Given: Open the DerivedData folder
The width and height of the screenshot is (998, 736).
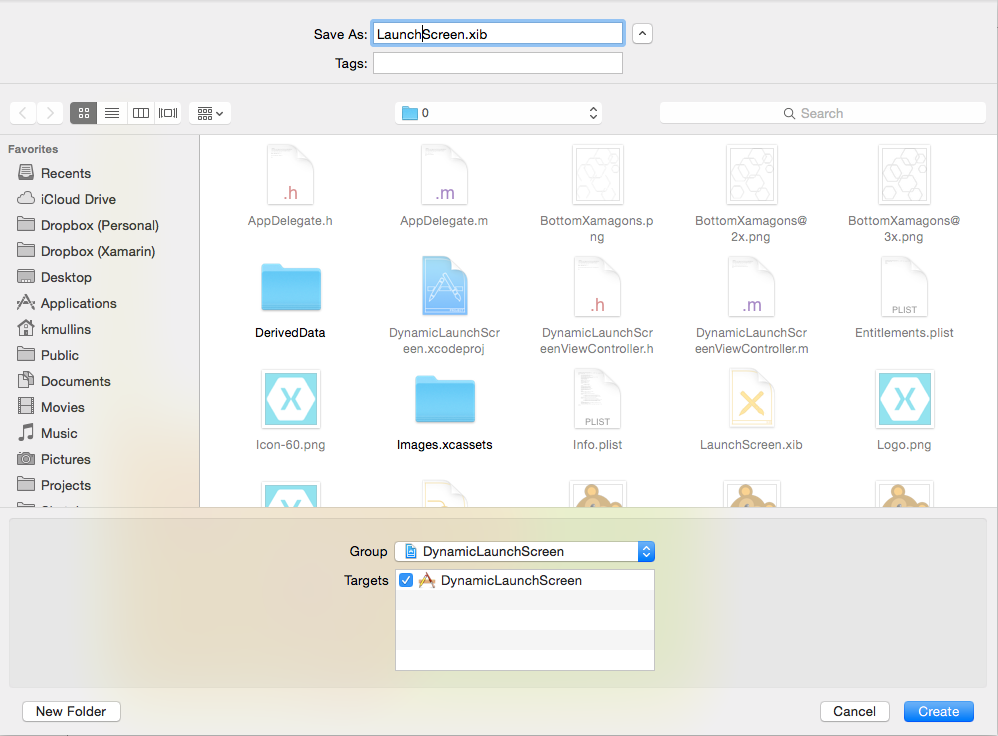Looking at the screenshot, I should pos(291,287).
